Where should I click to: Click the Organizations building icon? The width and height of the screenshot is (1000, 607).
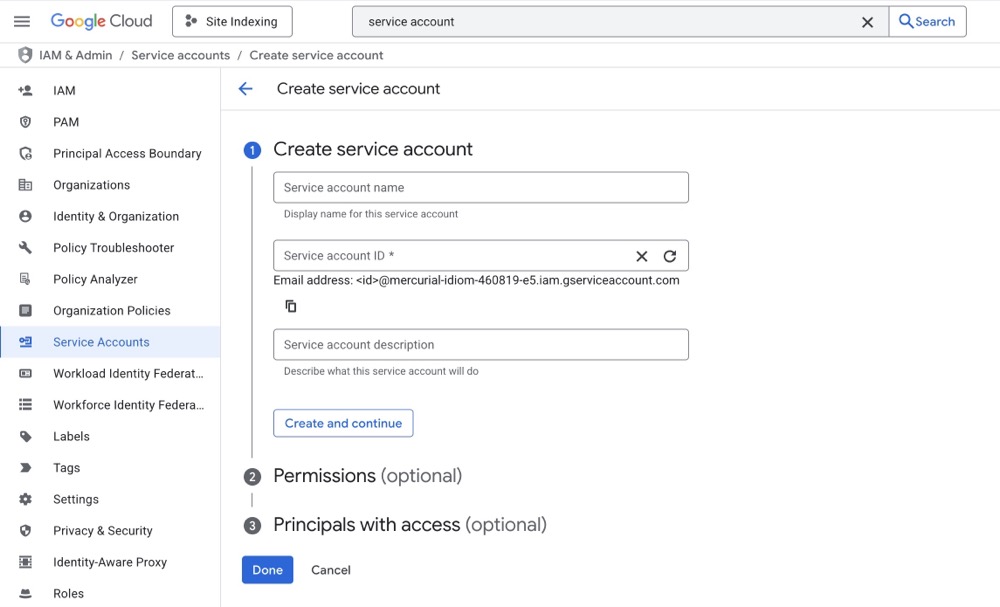(x=26, y=185)
